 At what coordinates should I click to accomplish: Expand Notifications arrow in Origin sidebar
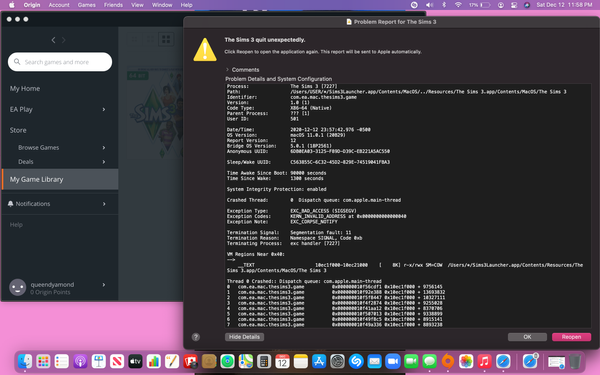click(104, 204)
